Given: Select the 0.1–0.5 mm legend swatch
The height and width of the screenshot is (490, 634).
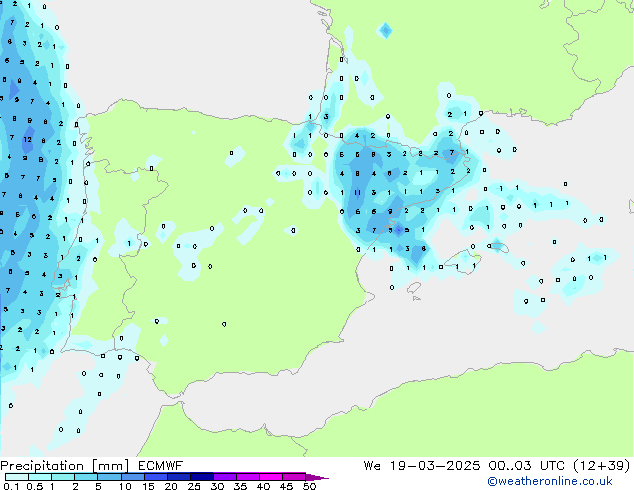Looking at the screenshot, I should click(x=17, y=477).
